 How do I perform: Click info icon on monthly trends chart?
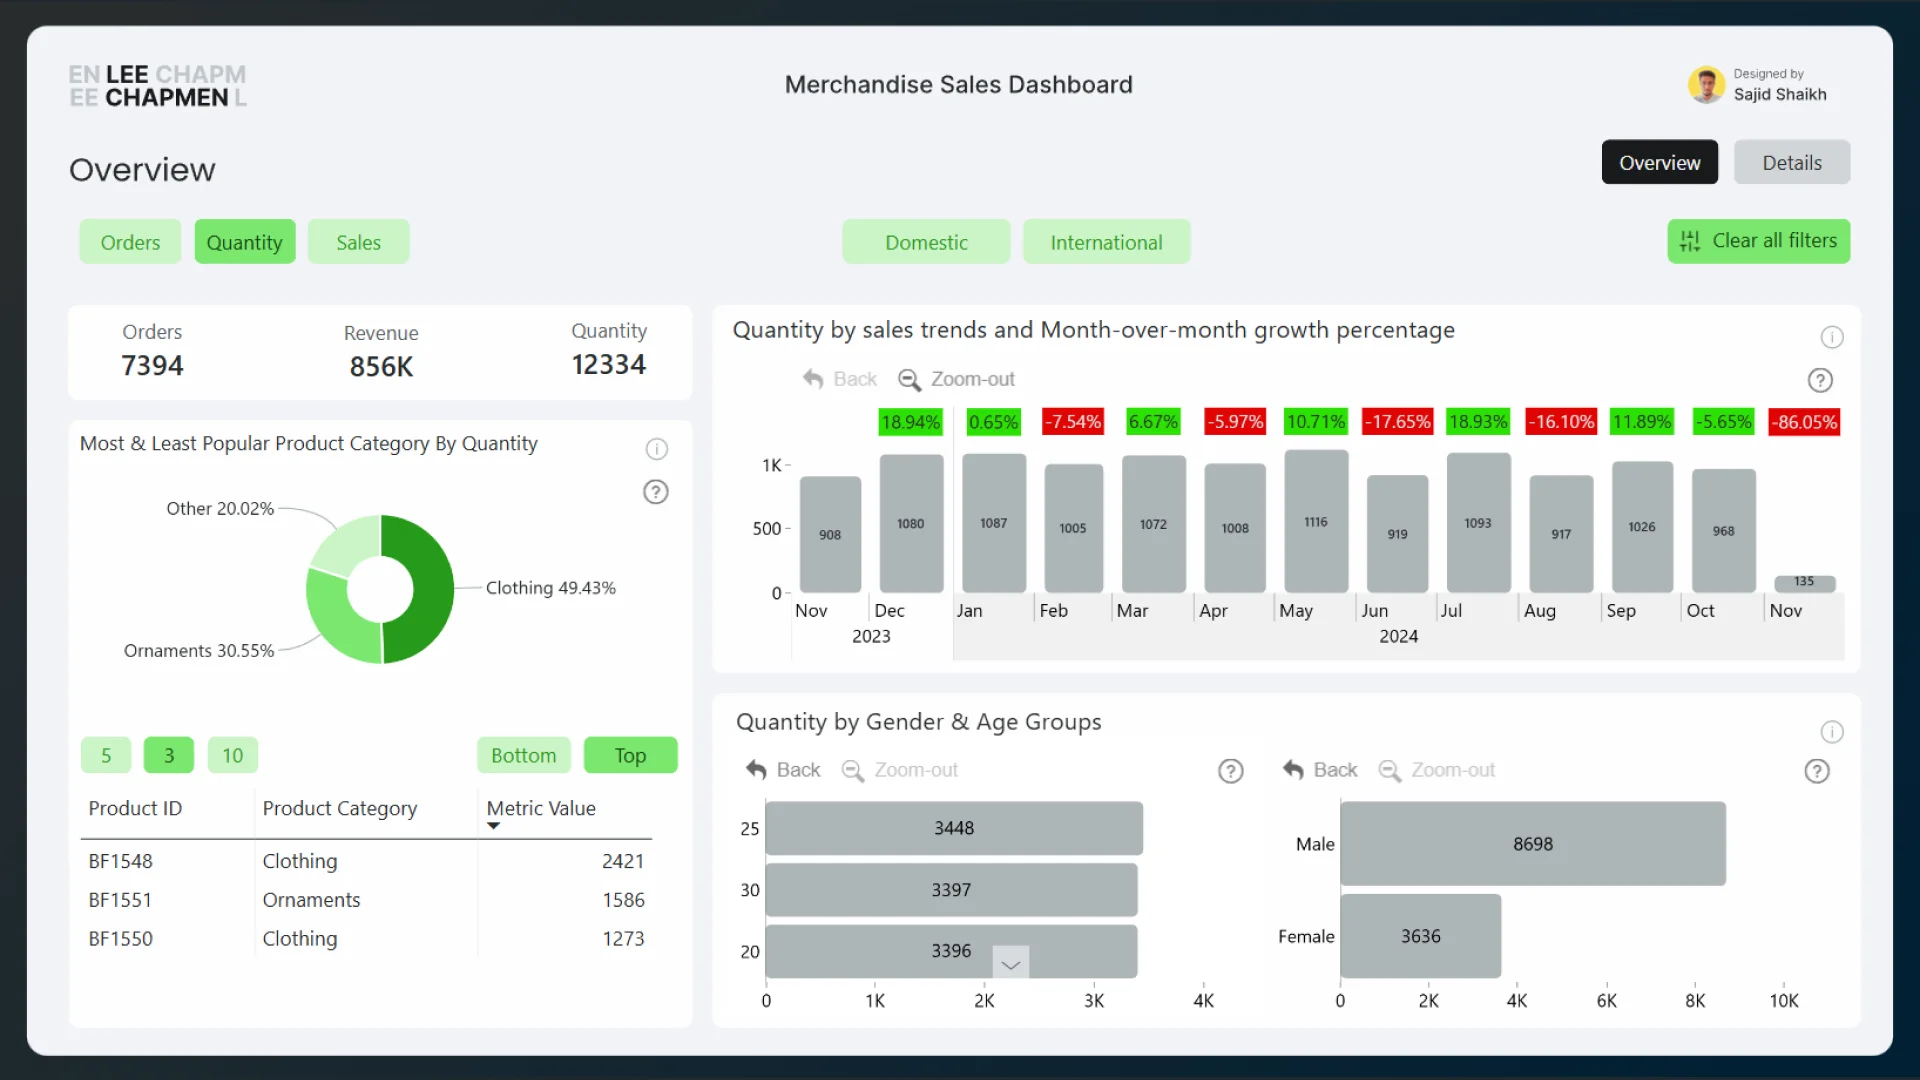click(x=1831, y=338)
